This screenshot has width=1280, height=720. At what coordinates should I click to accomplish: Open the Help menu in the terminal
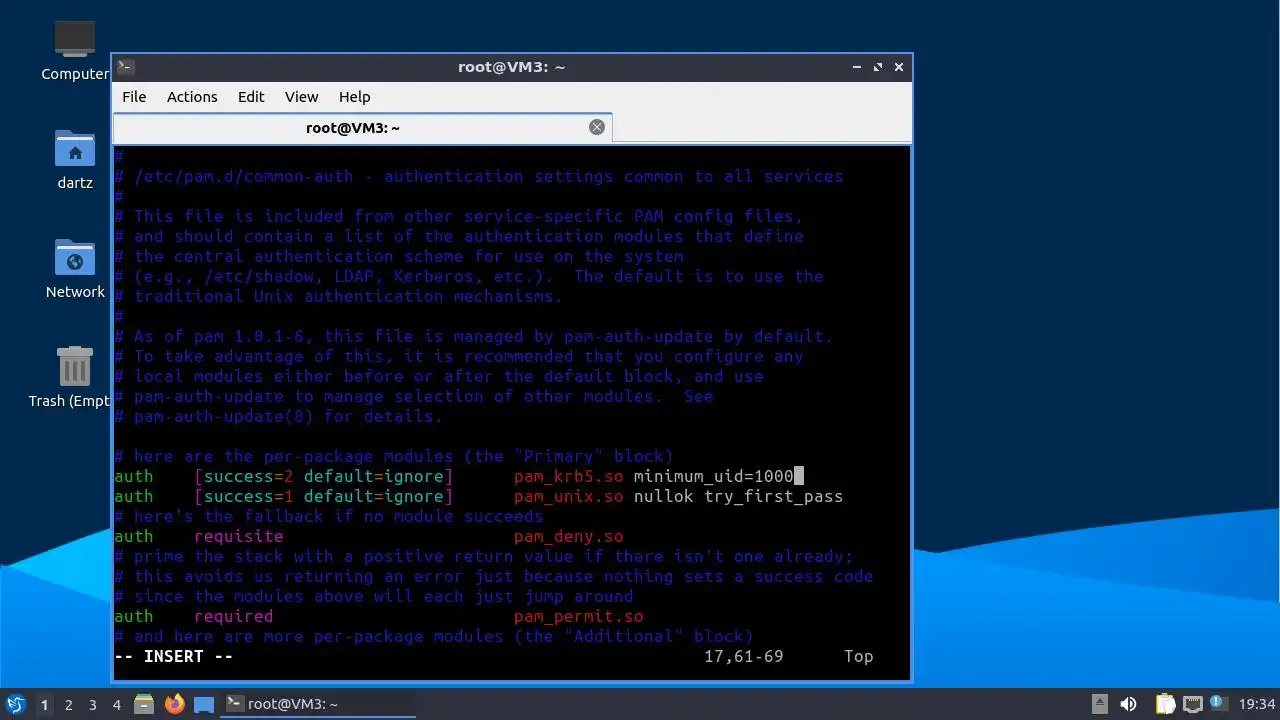tap(354, 97)
